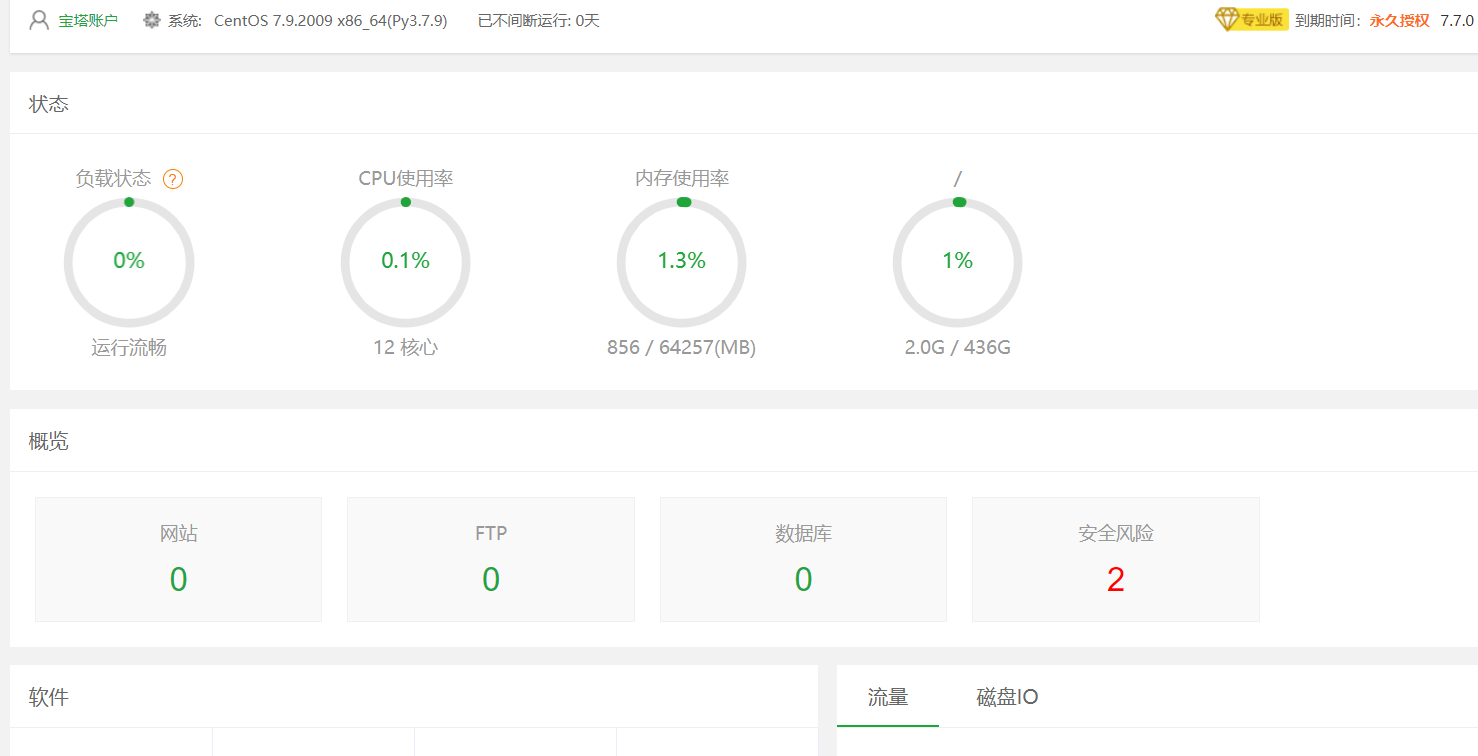Open the 网站 overview card

pos(178,559)
